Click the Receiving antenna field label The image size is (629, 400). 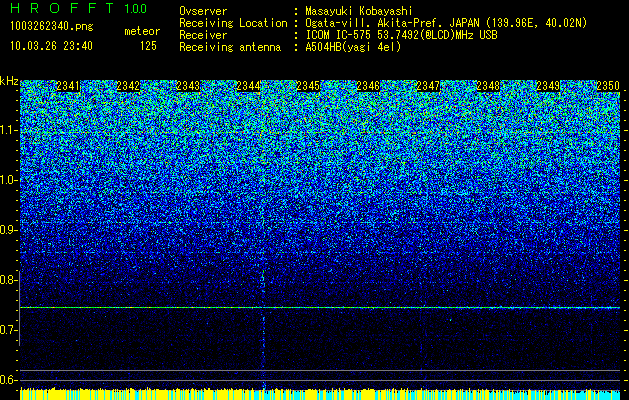tap(230, 47)
